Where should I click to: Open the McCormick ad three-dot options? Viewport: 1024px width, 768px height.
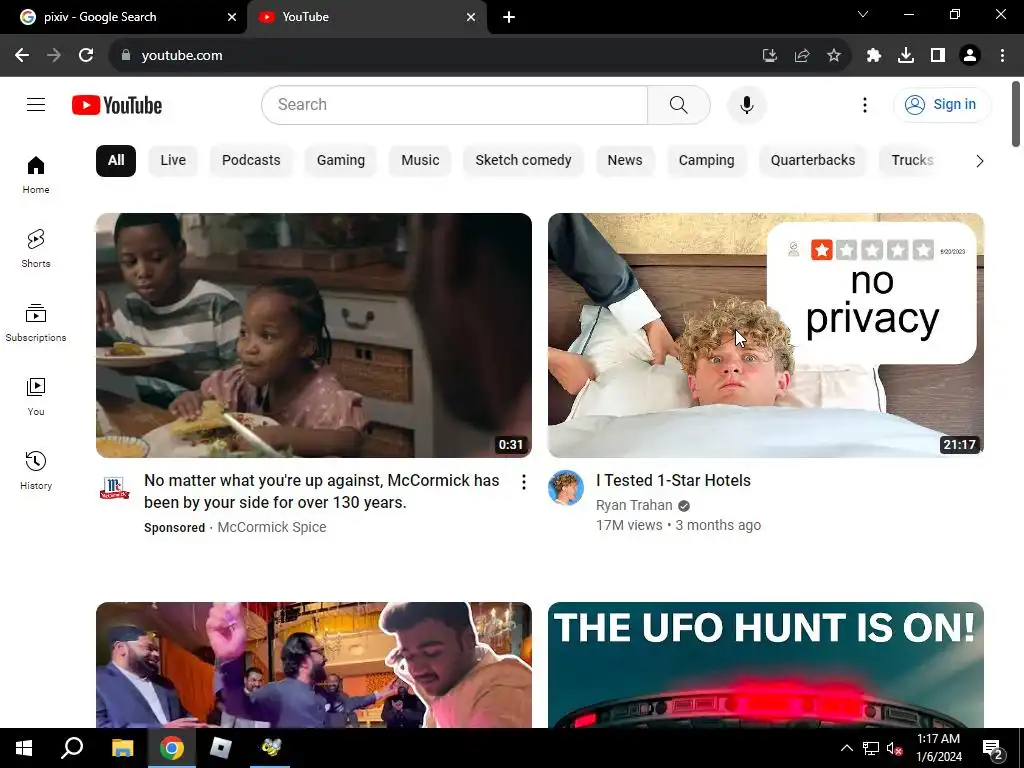(523, 482)
